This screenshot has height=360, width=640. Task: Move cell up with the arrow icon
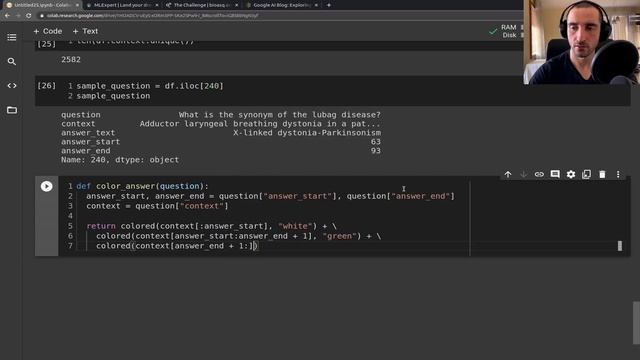point(508,174)
